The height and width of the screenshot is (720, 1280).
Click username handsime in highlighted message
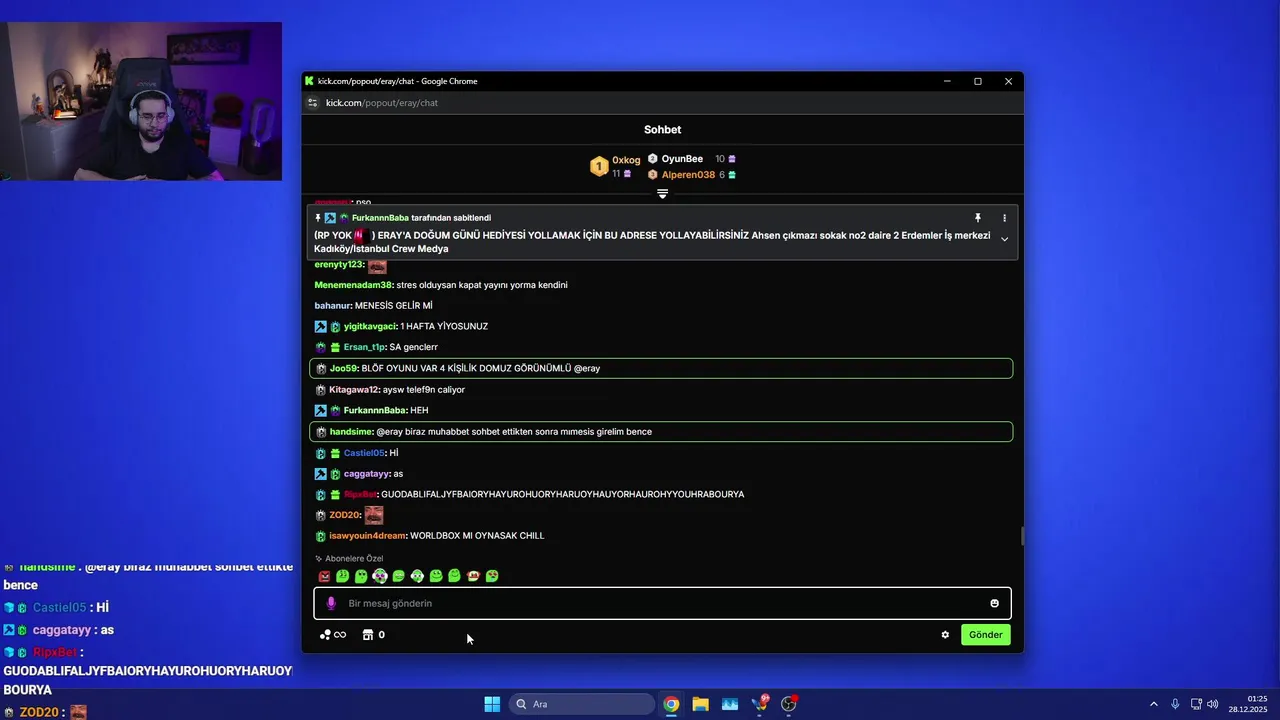click(x=352, y=432)
